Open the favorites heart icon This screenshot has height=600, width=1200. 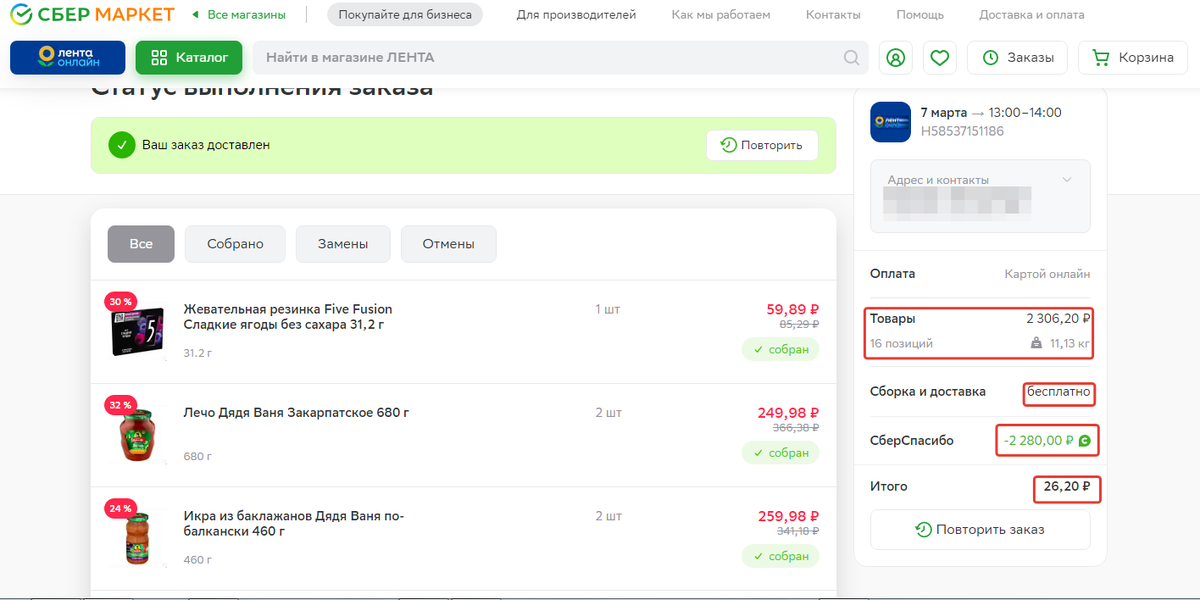coord(940,58)
